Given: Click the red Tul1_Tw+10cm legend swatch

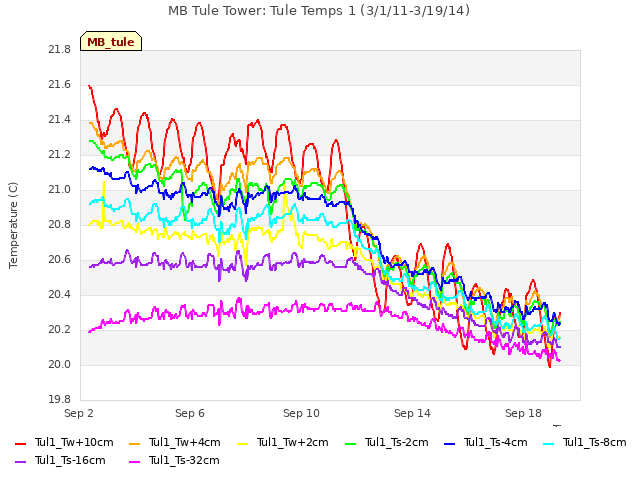Looking at the screenshot, I should [x=20, y=444].
